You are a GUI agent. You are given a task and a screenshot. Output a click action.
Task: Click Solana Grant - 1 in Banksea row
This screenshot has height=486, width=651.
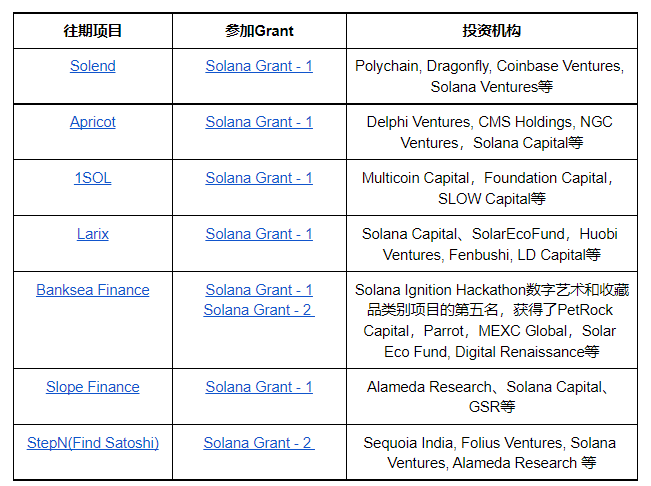pos(259,290)
